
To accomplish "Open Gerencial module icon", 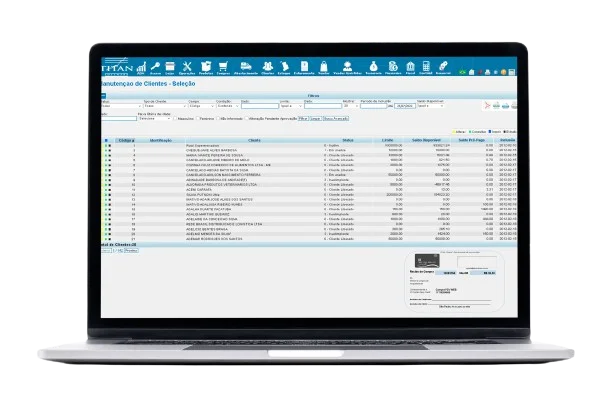I will pos(443,67).
